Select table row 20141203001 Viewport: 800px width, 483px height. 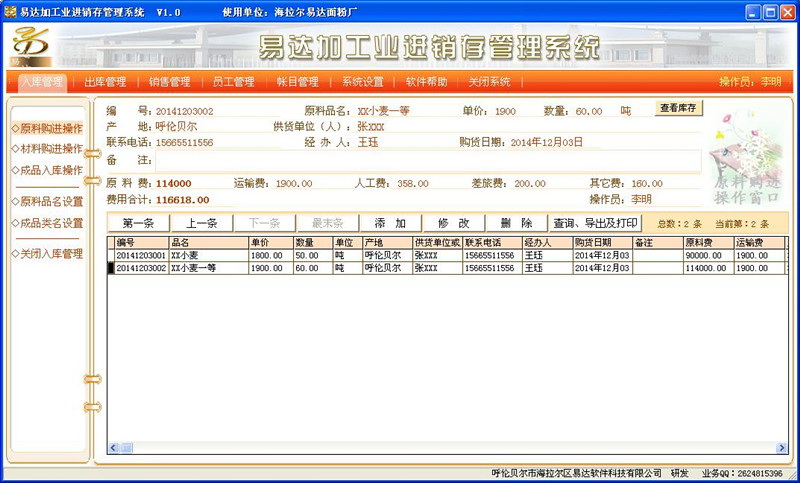click(447, 256)
